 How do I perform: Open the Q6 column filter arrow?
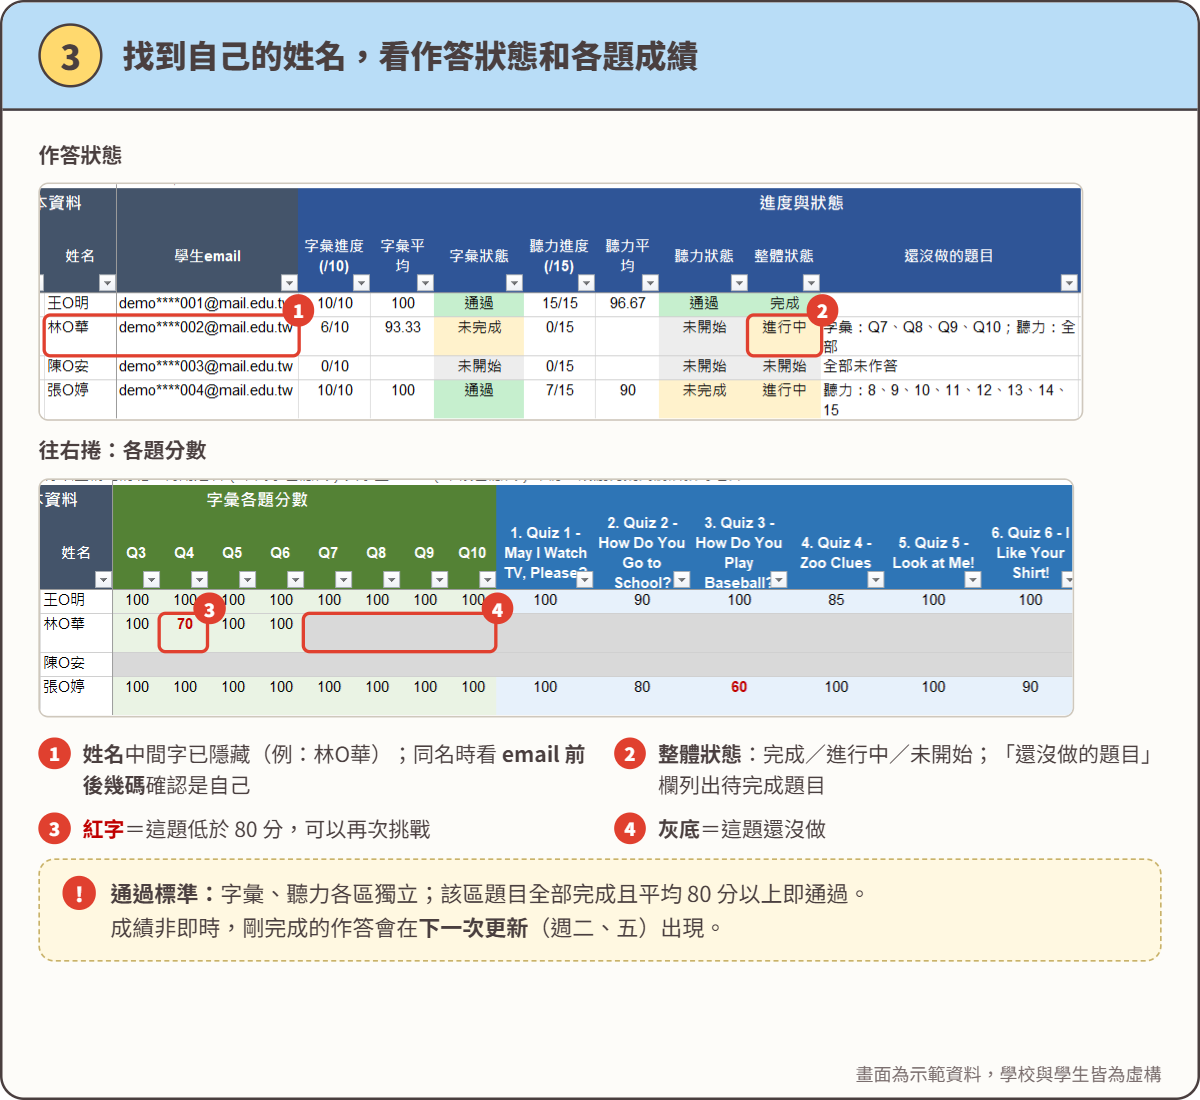(295, 580)
